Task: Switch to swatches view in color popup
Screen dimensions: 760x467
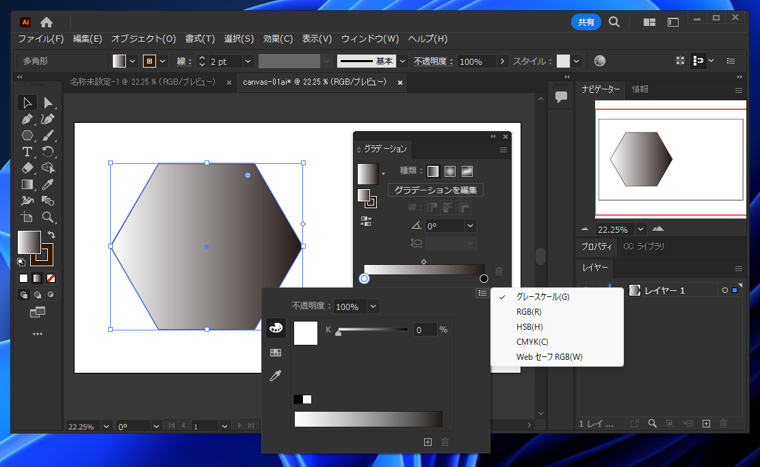Action: pyautogui.click(x=275, y=352)
